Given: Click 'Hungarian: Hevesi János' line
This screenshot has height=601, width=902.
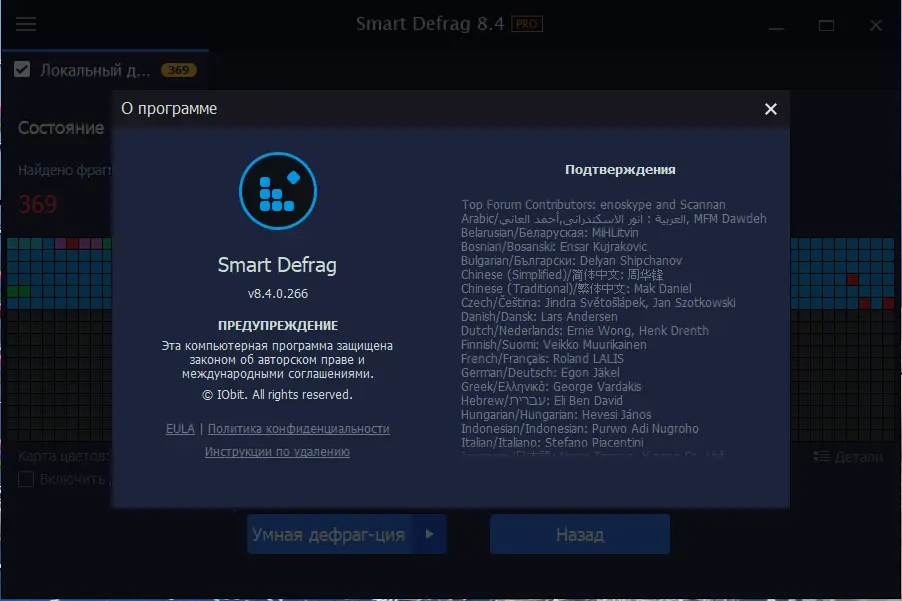Looking at the screenshot, I should click(556, 415).
